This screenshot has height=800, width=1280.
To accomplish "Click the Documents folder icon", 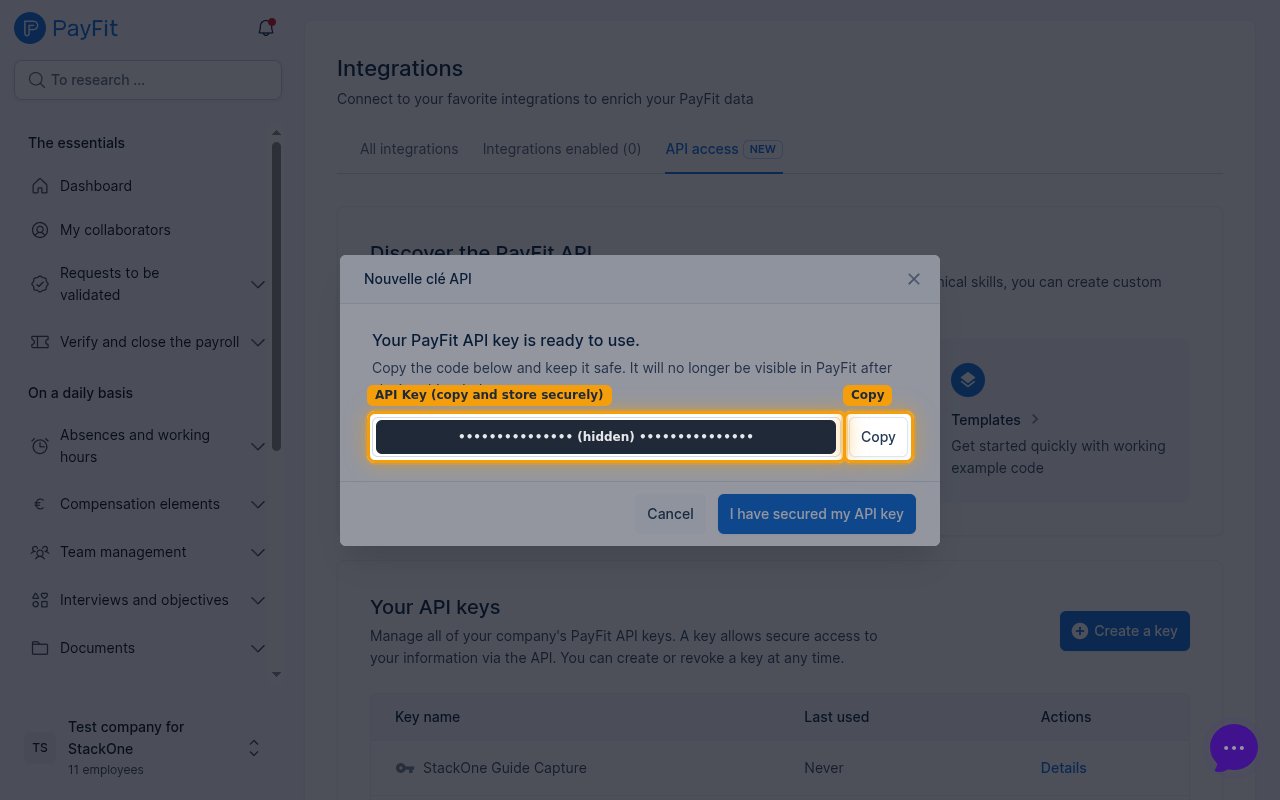I will click(x=40, y=648).
